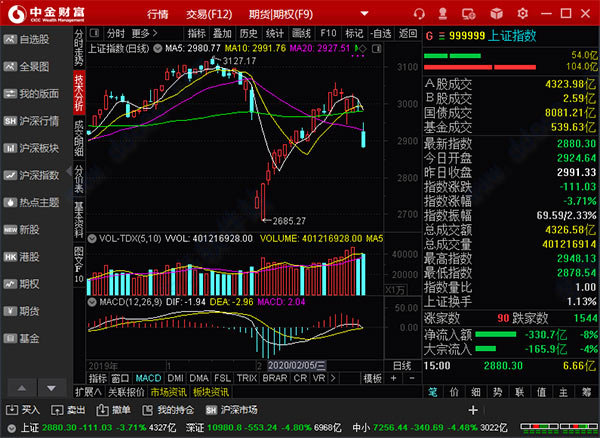
Task: Click the 日线 period selector
Action: pos(402,366)
